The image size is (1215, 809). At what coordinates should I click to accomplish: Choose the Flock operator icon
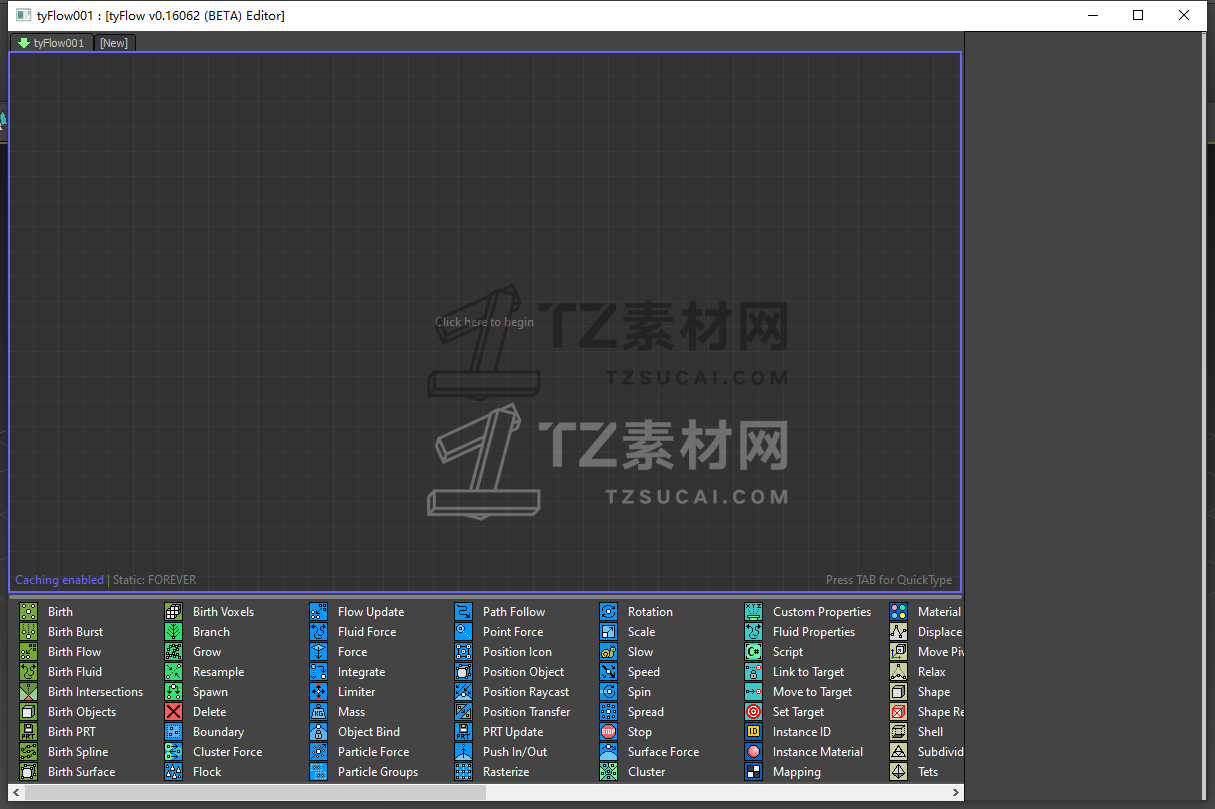pos(173,771)
